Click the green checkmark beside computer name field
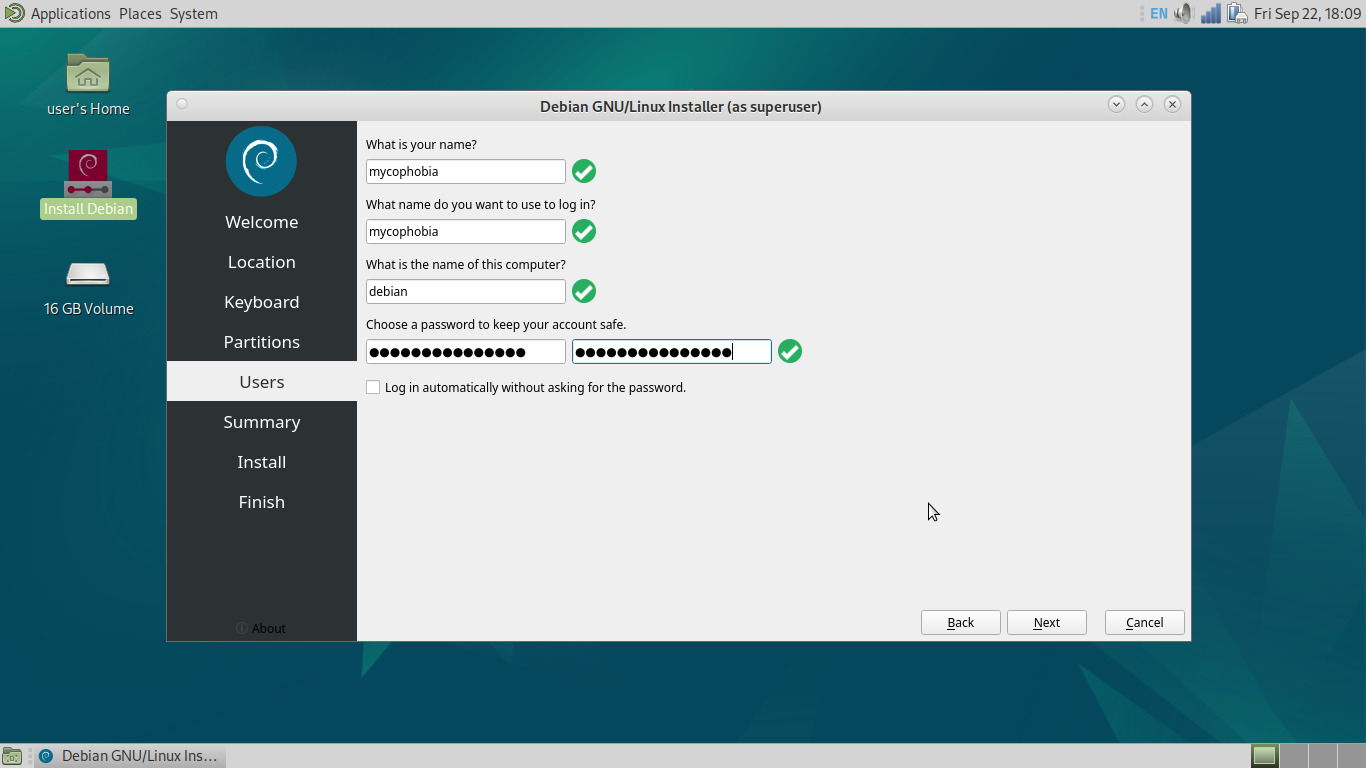Screen dimensions: 1366x768 [x=584, y=291]
